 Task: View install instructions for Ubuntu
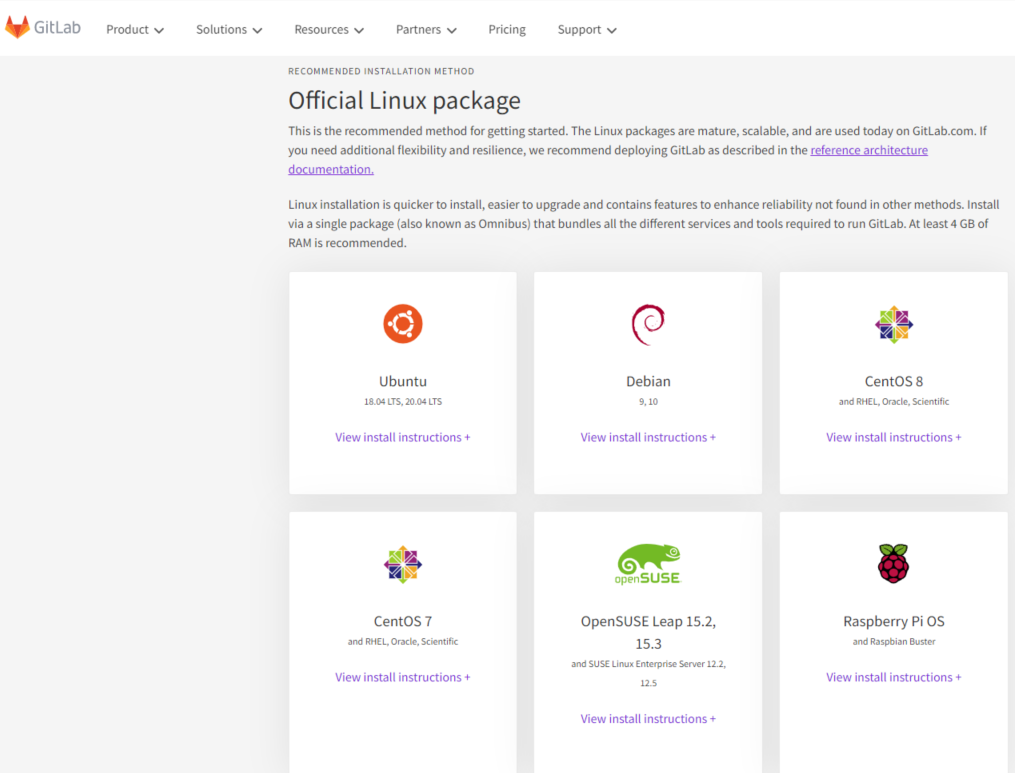[403, 438]
